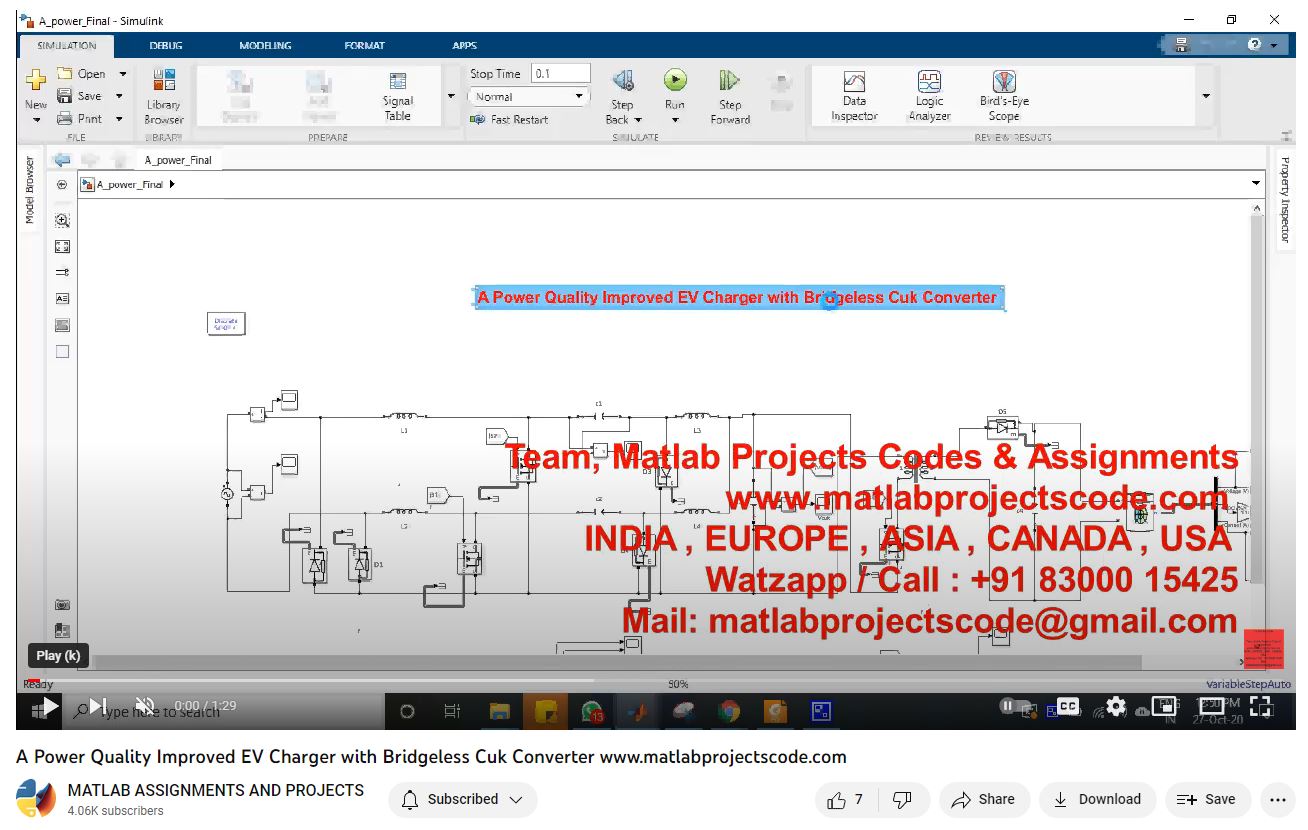Click the Share button
The height and width of the screenshot is (830, 1308).
(983, 799)
